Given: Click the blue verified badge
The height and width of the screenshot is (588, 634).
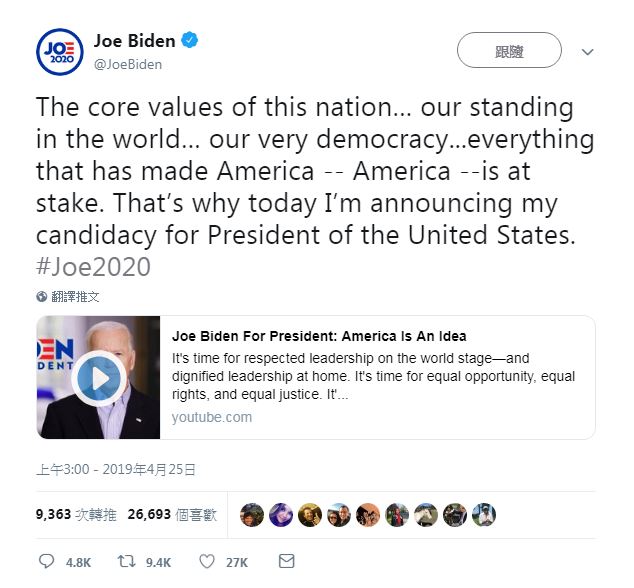Looking at the screenshot, I should point(189,40).
